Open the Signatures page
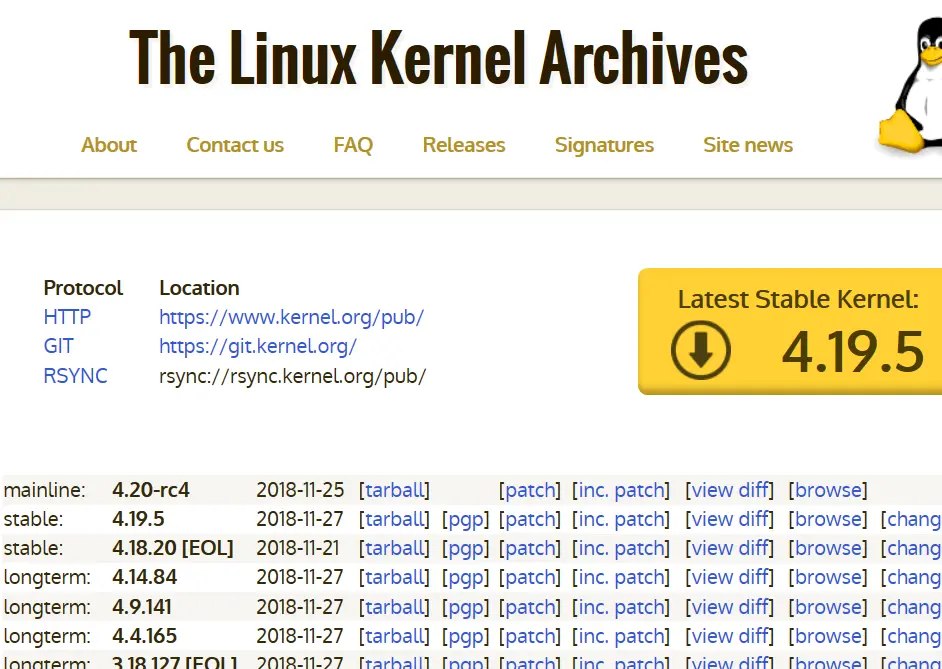This screenshot has height=669, width=942. (x=604, y=145)
